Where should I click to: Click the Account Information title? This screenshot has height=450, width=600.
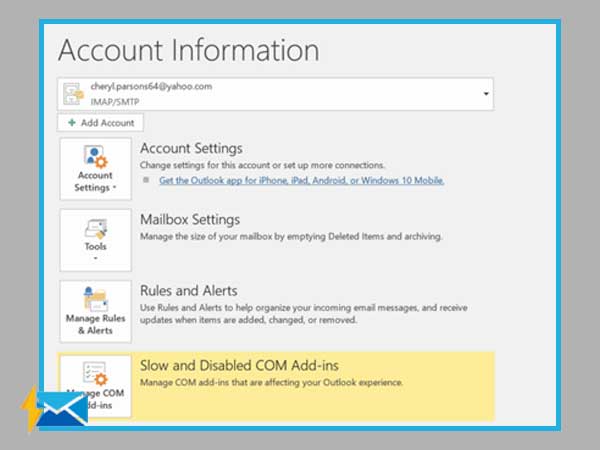point(189,50)
